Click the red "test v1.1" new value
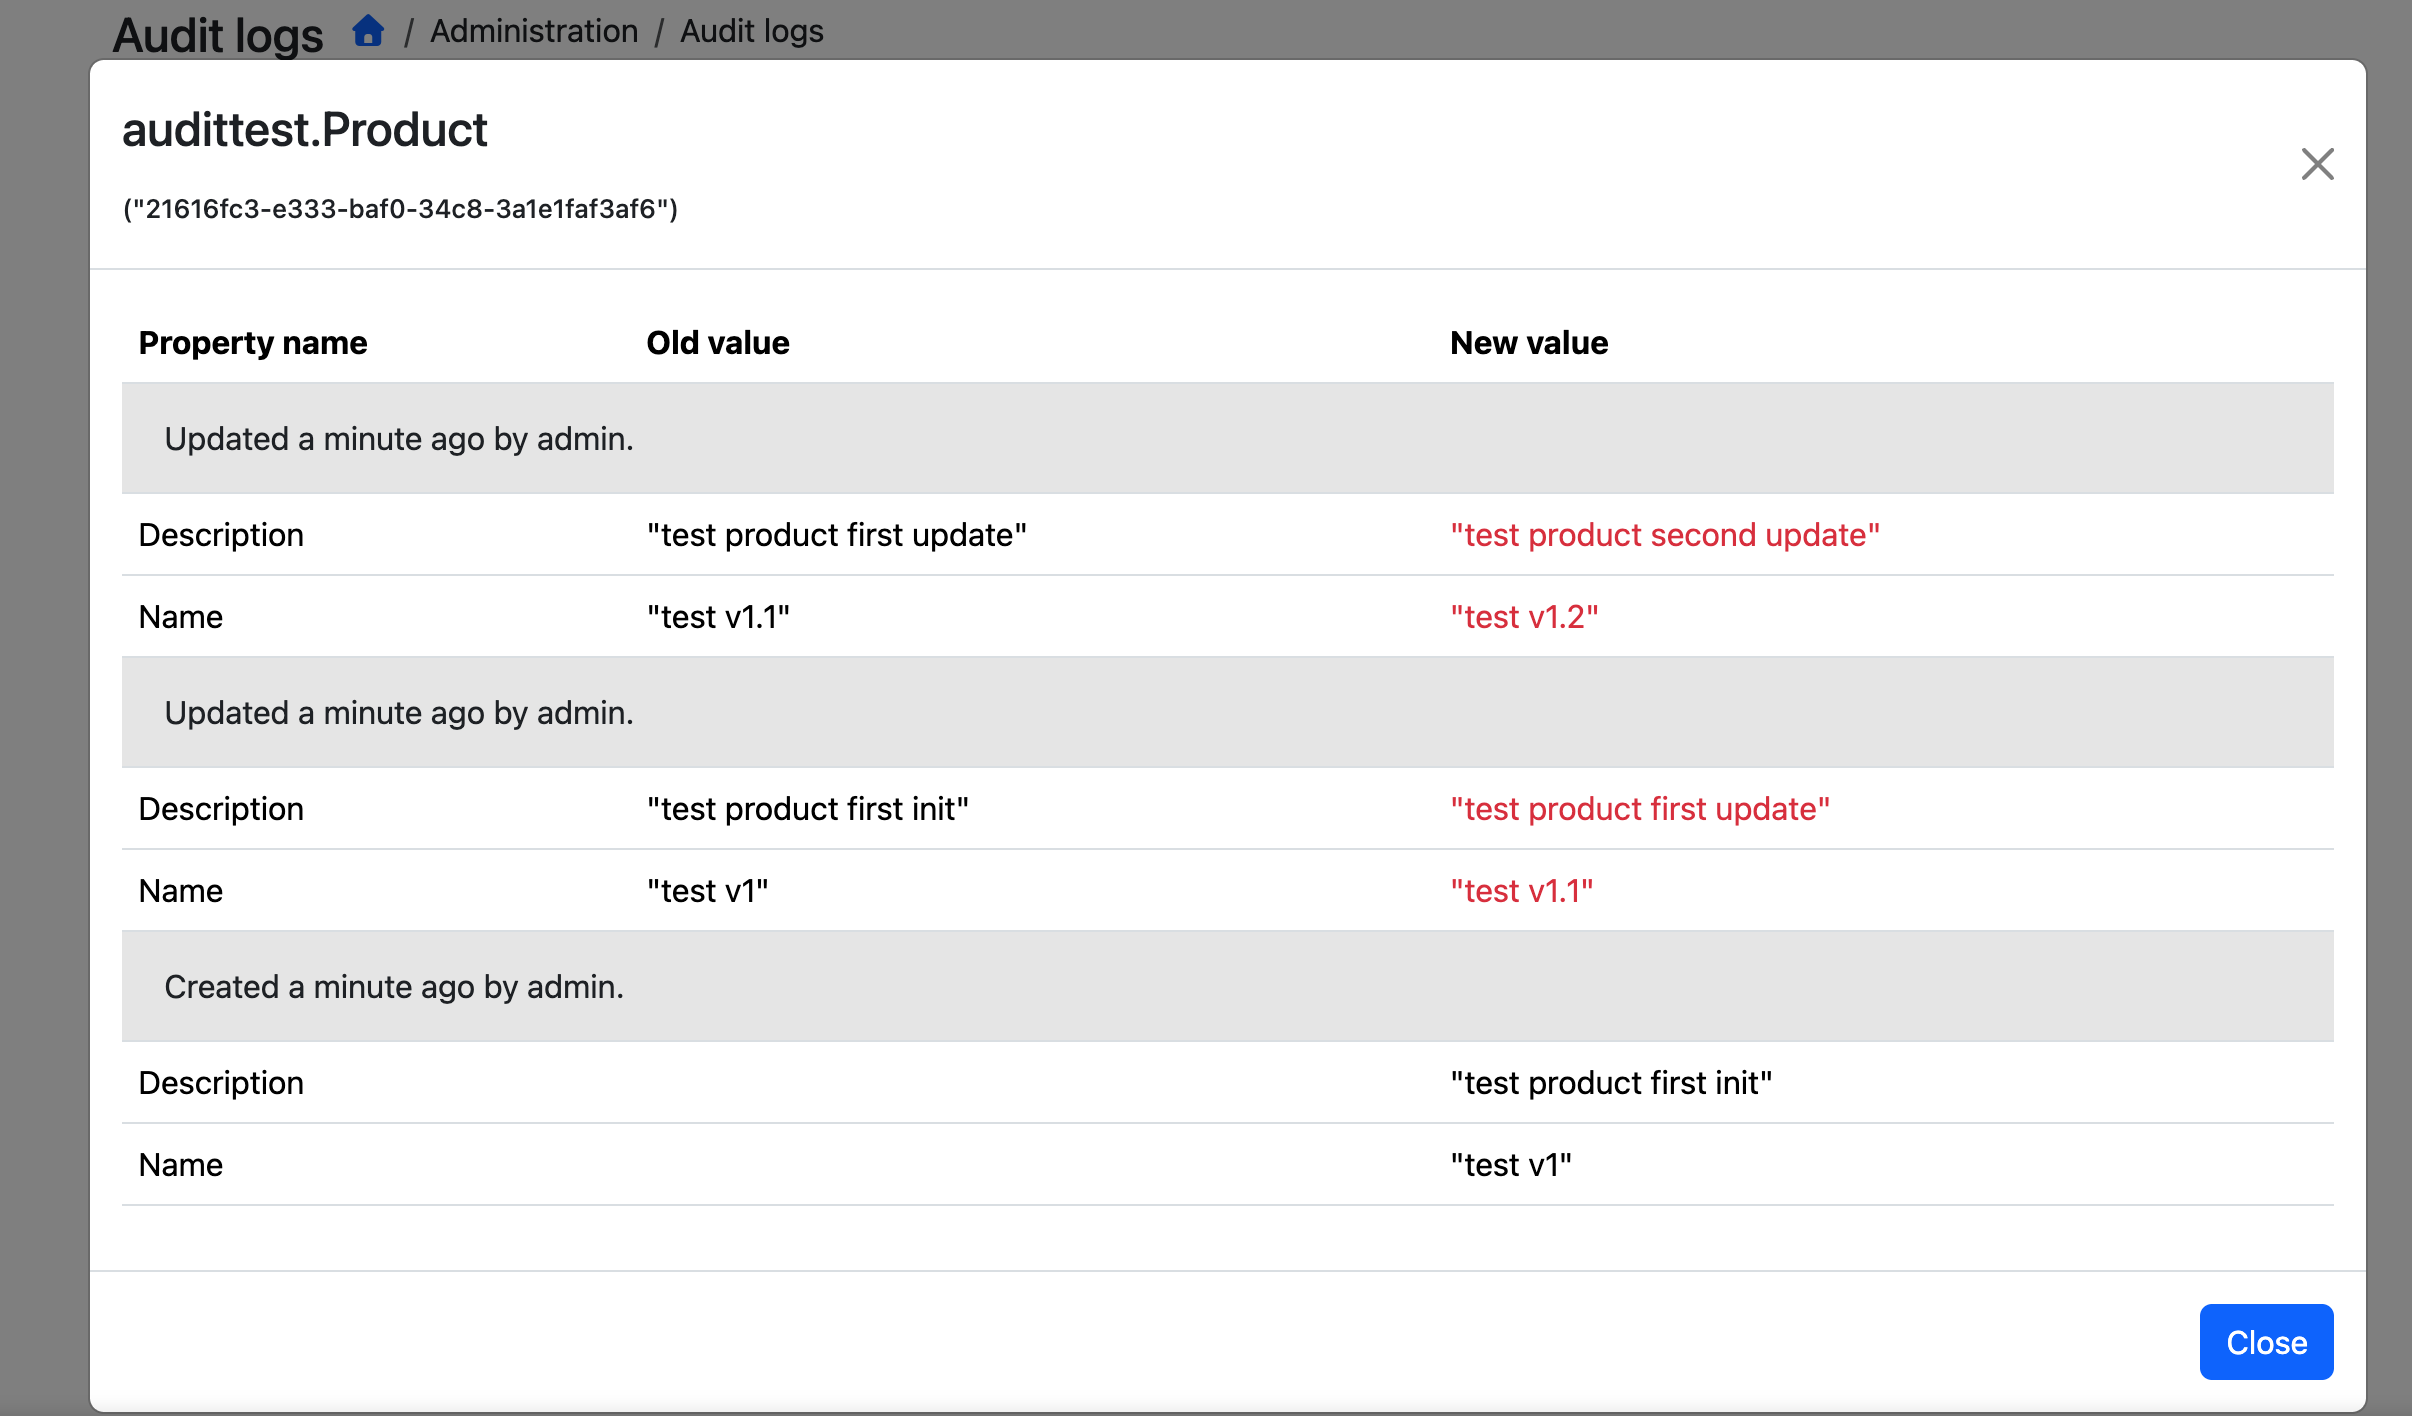The image size is (2412, 1416). click(x=1521, y=891)
